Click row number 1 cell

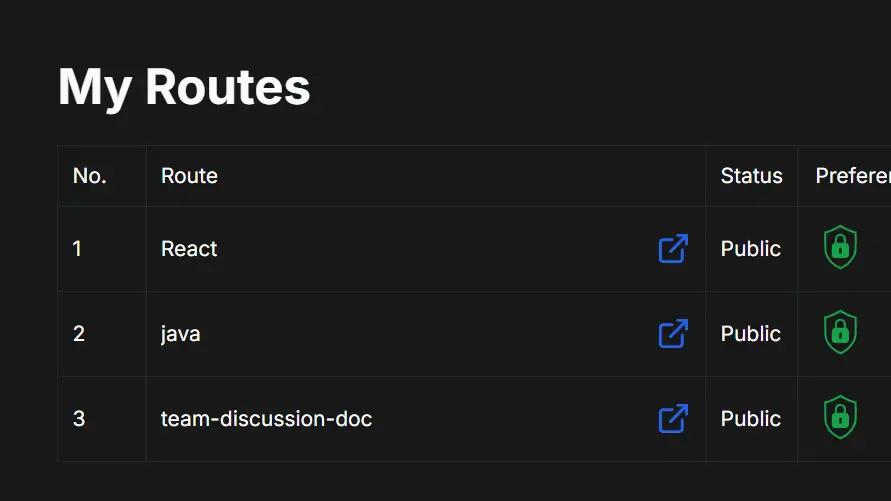point(78,249)
